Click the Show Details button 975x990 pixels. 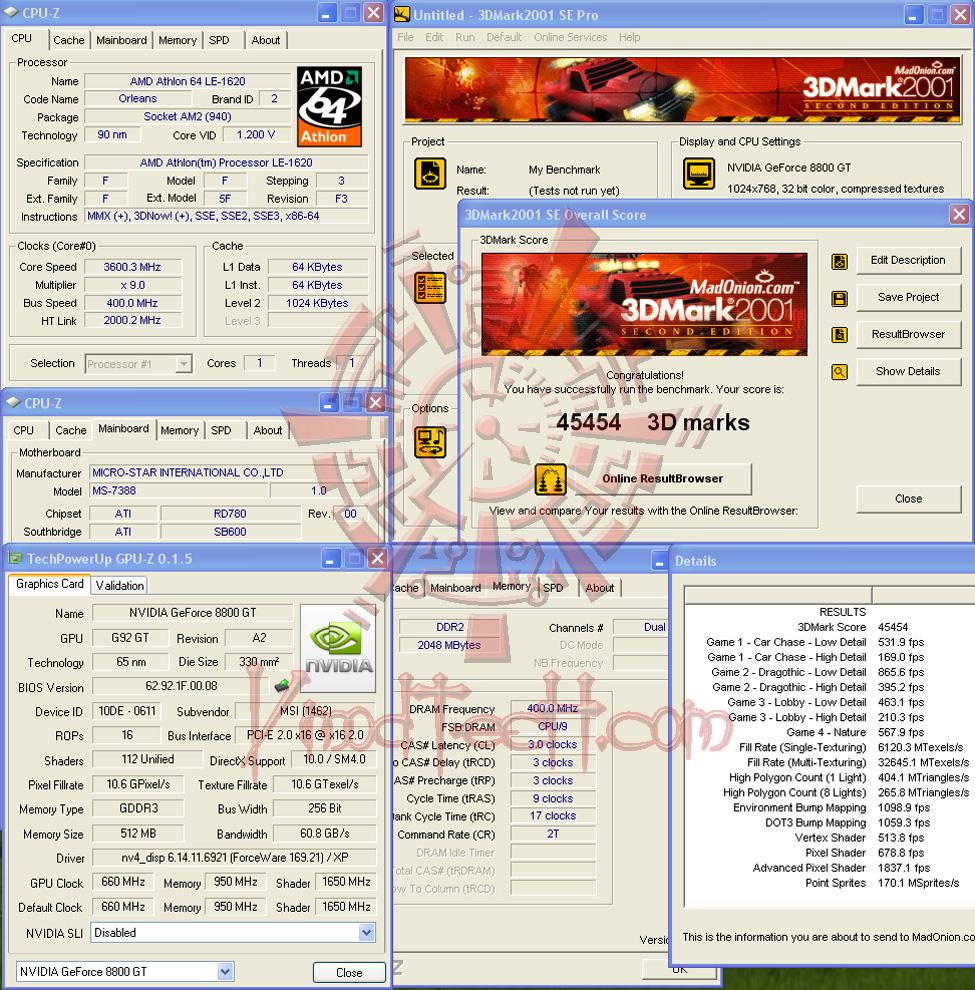908,372
